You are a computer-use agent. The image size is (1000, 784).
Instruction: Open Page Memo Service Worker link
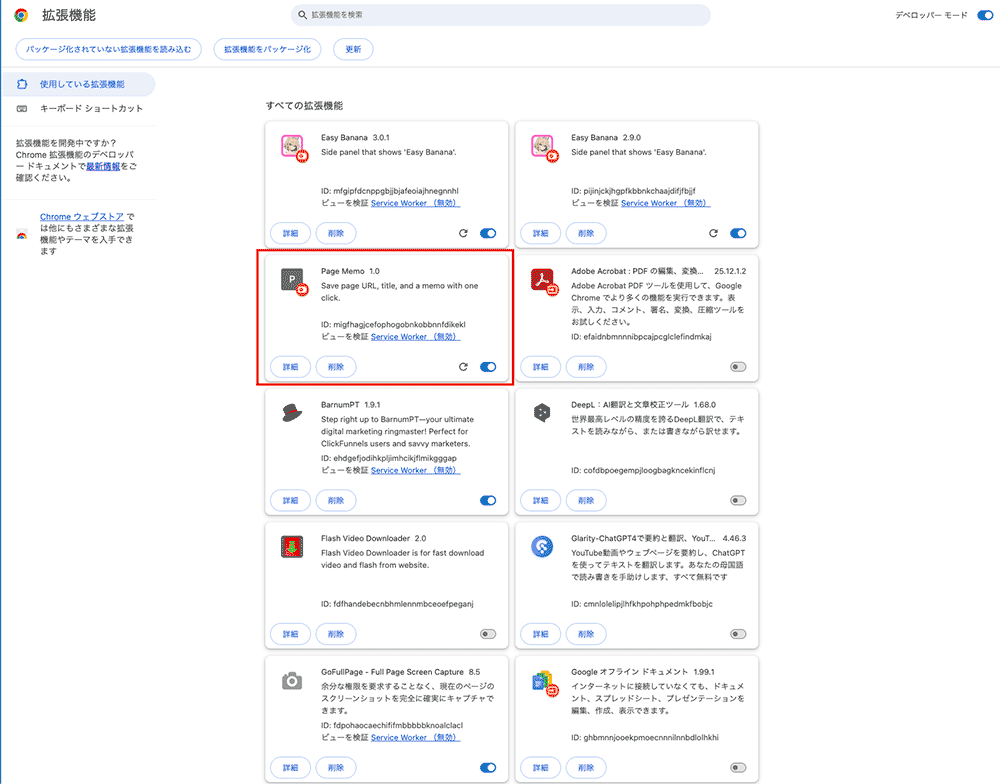pos(415,337)
